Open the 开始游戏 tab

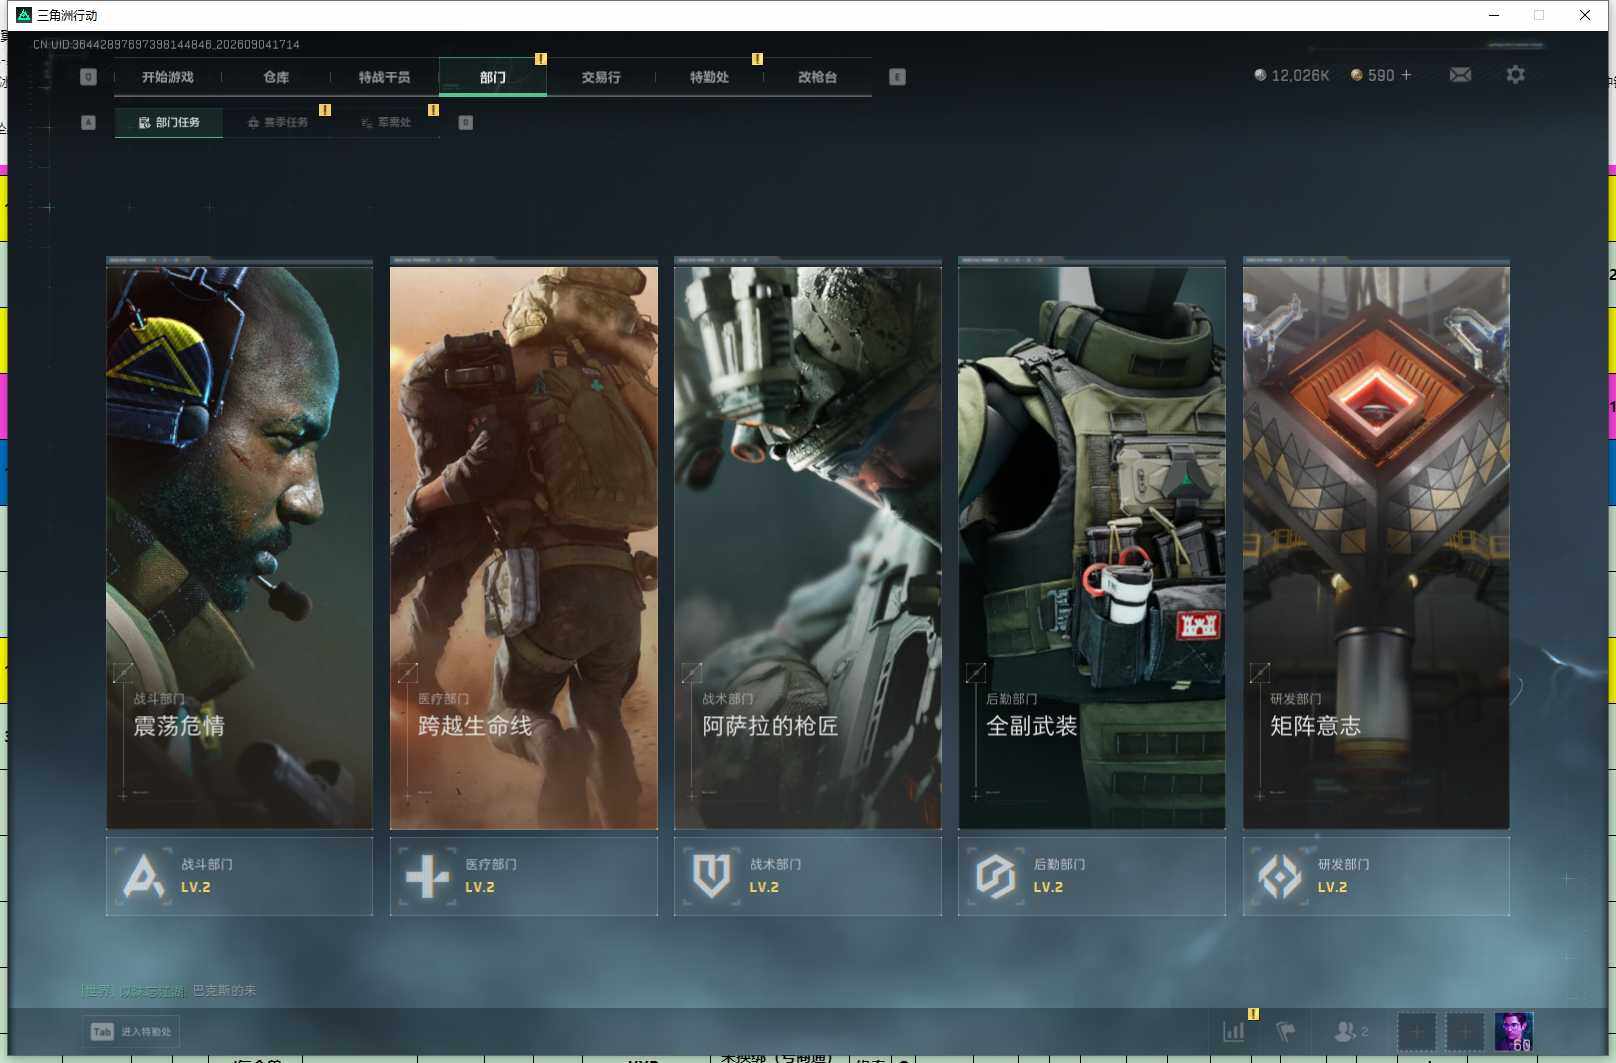click(167, 77)
